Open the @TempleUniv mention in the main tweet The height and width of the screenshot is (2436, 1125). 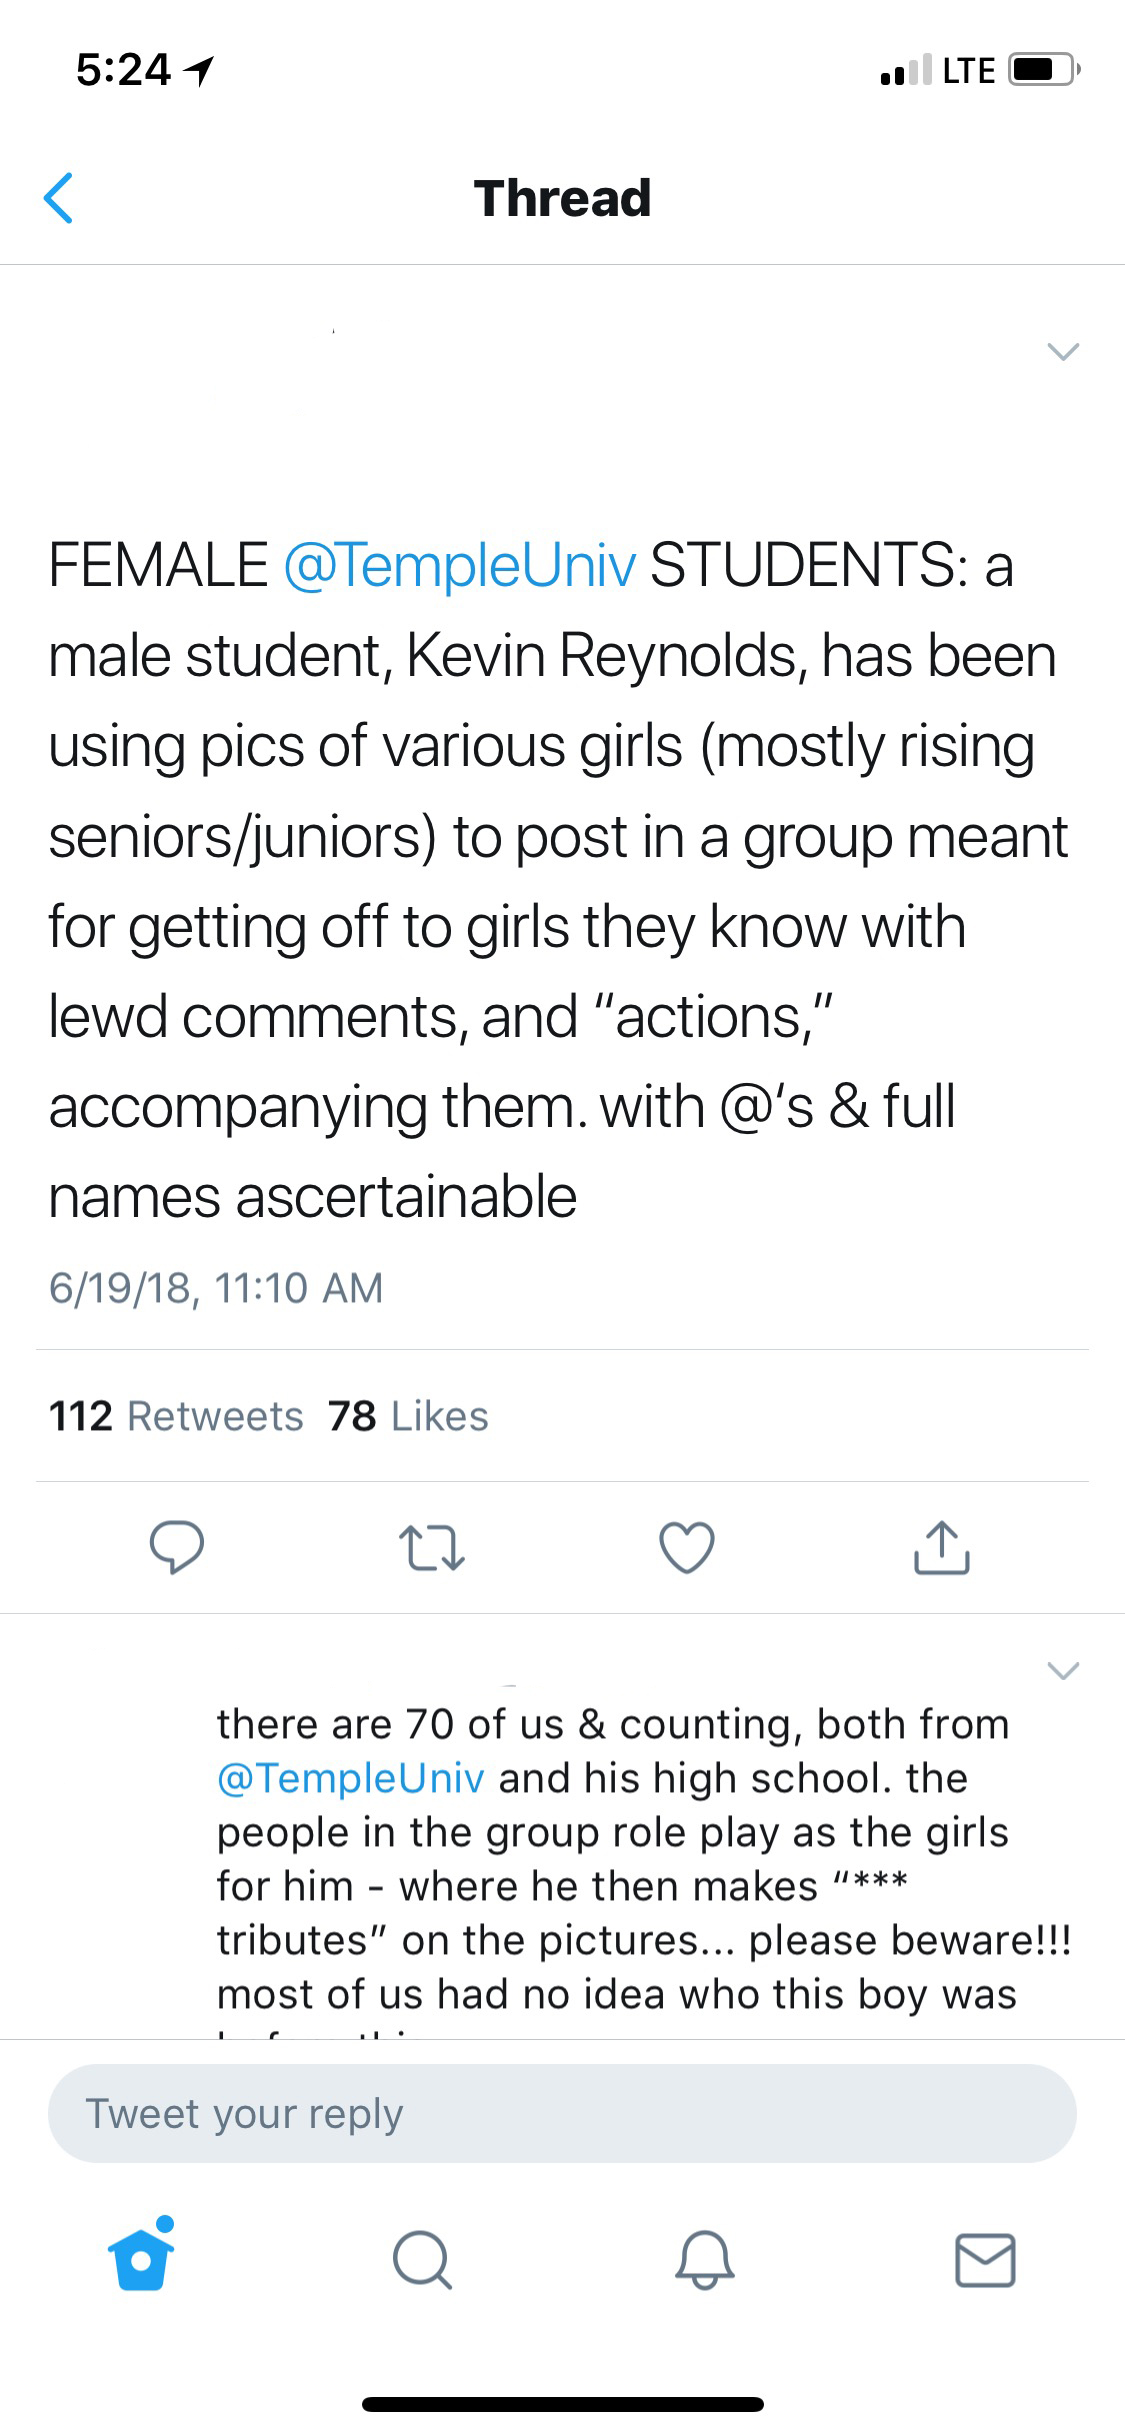460,565
